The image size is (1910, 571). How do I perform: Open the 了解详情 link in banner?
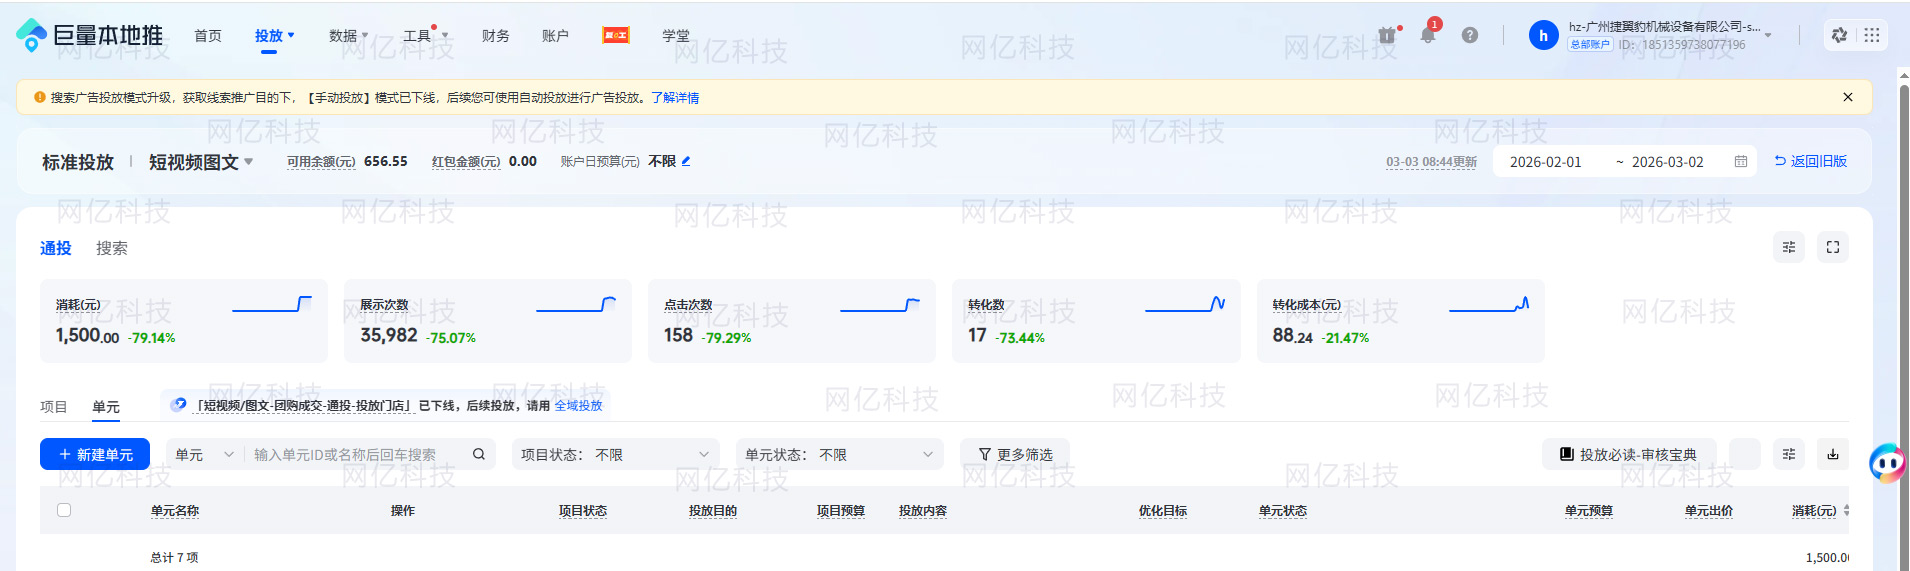click(x=675, y=98)
